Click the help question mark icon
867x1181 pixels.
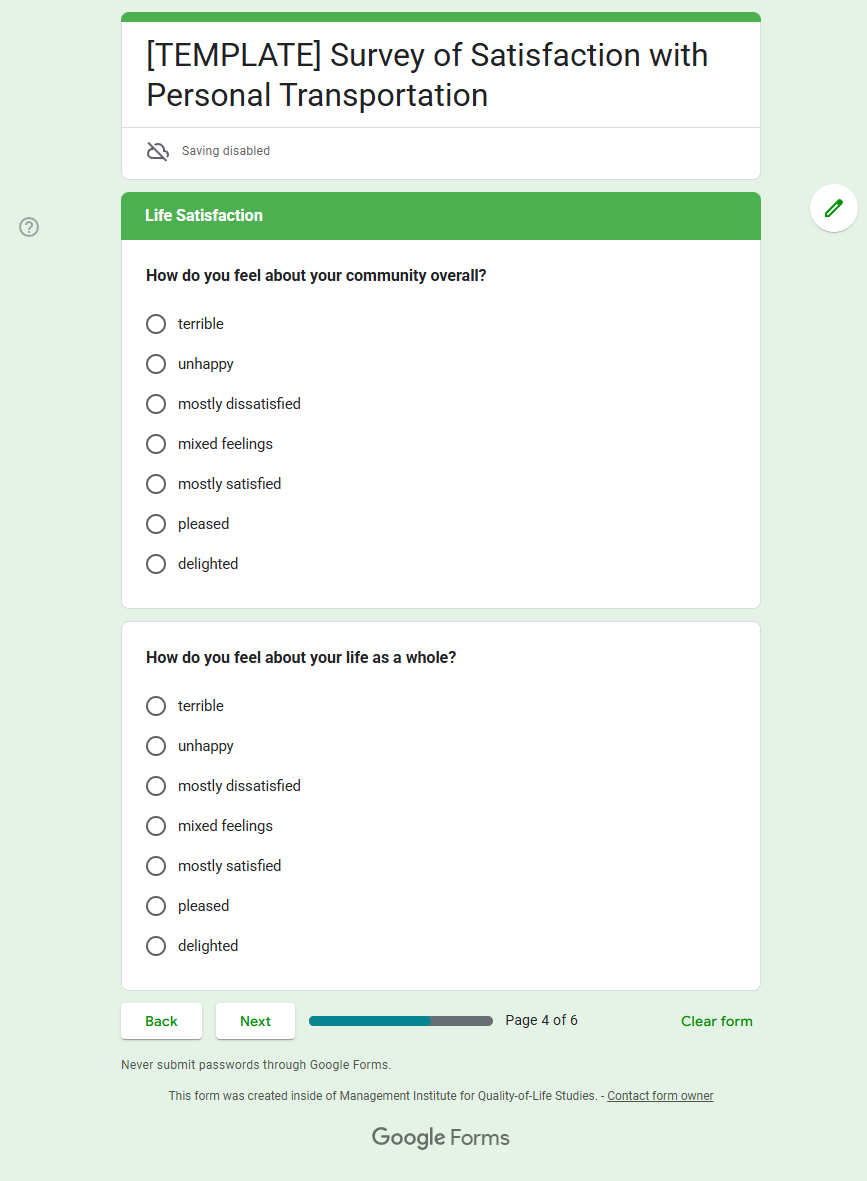[x=29, y=227]
